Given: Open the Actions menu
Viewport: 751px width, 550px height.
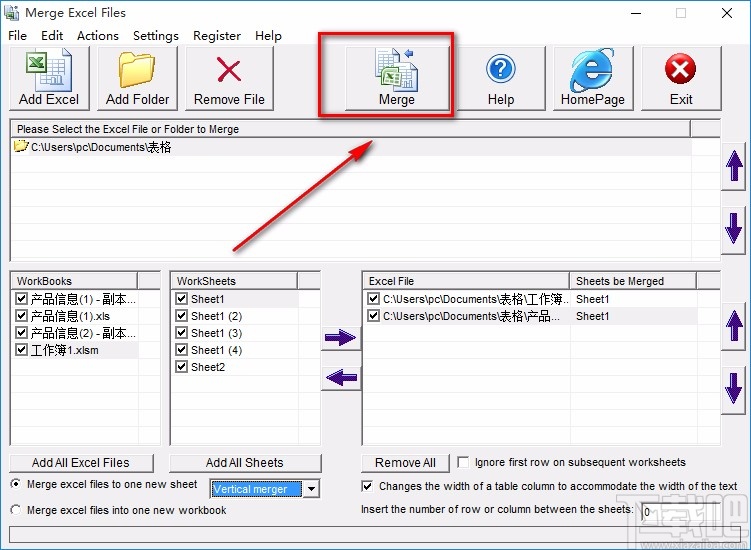Looking at the screenshot, I should [98, 36].
